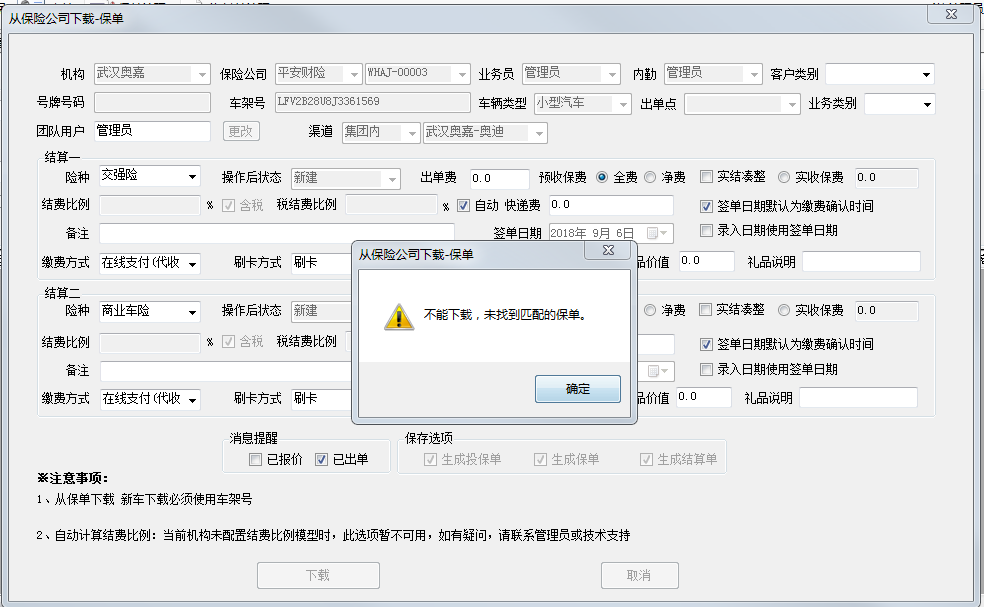Select the 全费 radio button
Viewport: 984px width, 607px height.
602,177
